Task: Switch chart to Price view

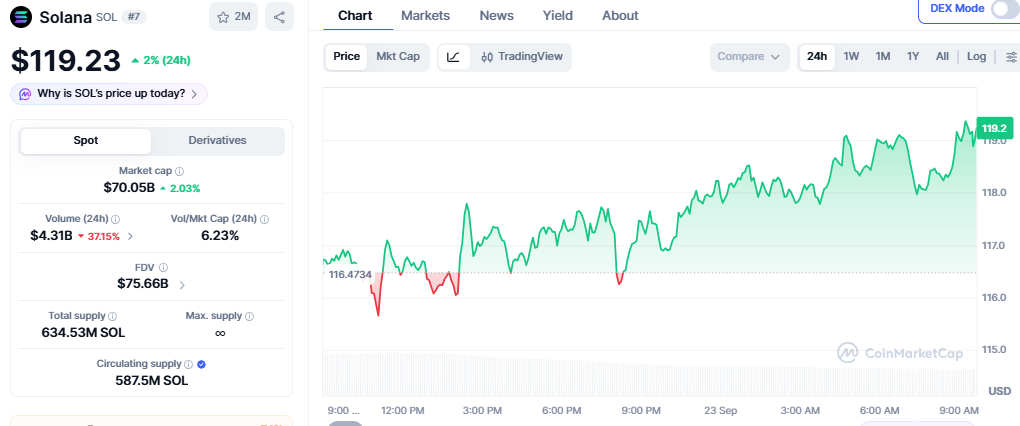Action: pyautogui.click(x=347, y=57)
